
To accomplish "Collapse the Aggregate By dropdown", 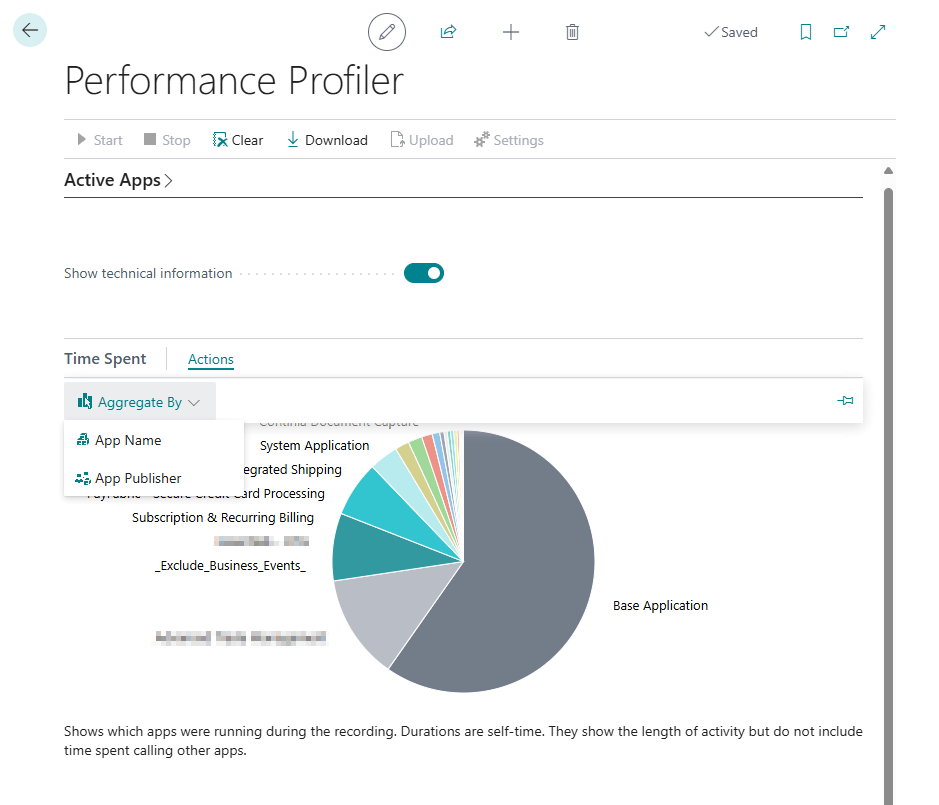I will 140,402.
